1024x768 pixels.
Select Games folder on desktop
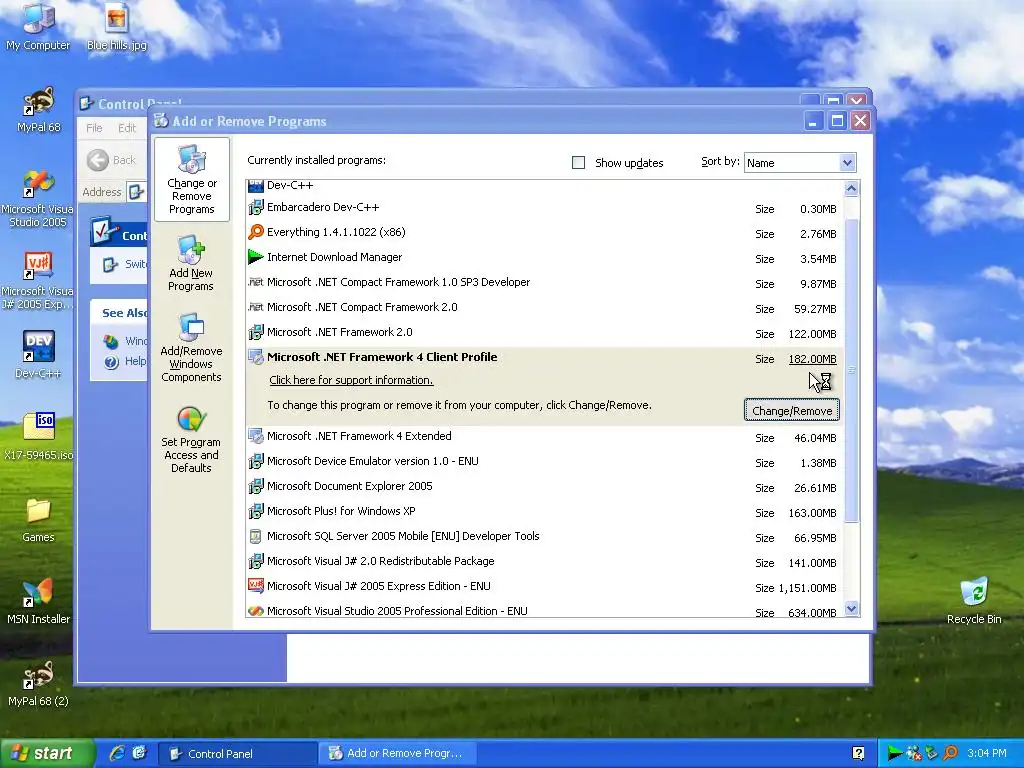[x=39, y=520]
